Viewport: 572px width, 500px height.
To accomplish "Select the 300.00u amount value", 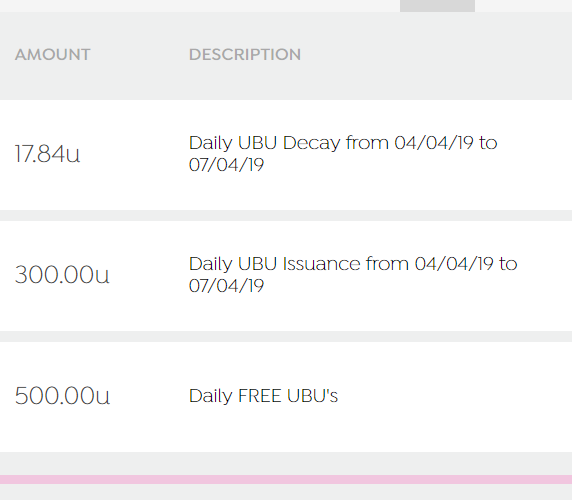I will [62, 275].
